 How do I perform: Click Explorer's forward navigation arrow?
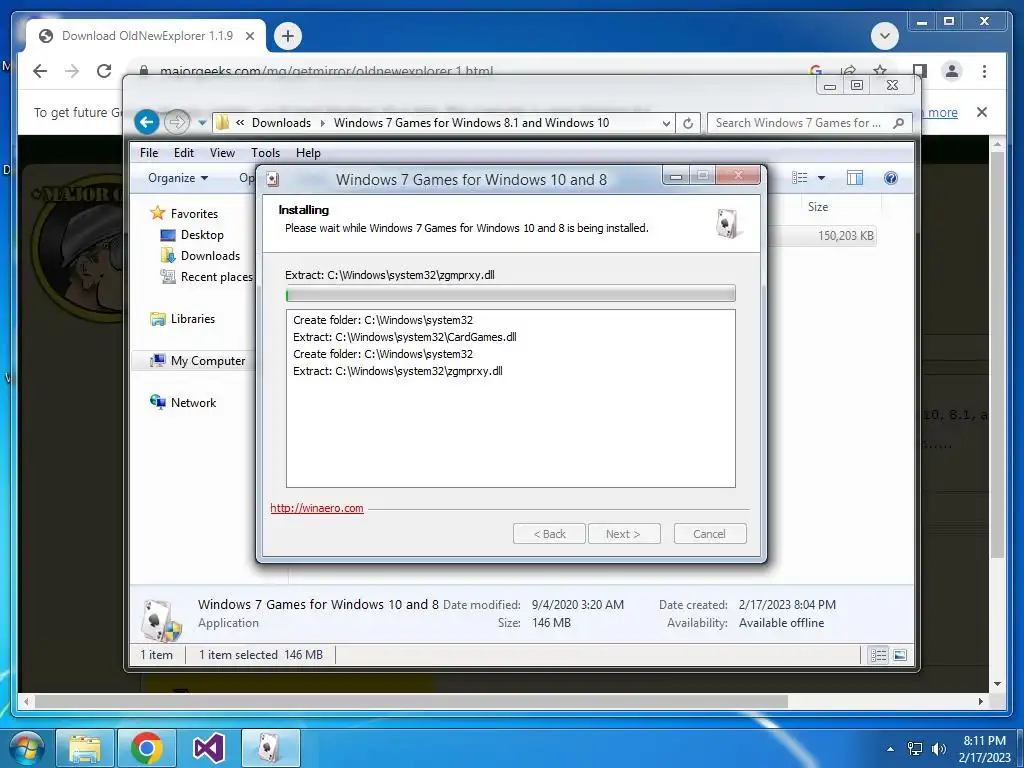click(176, 122)
